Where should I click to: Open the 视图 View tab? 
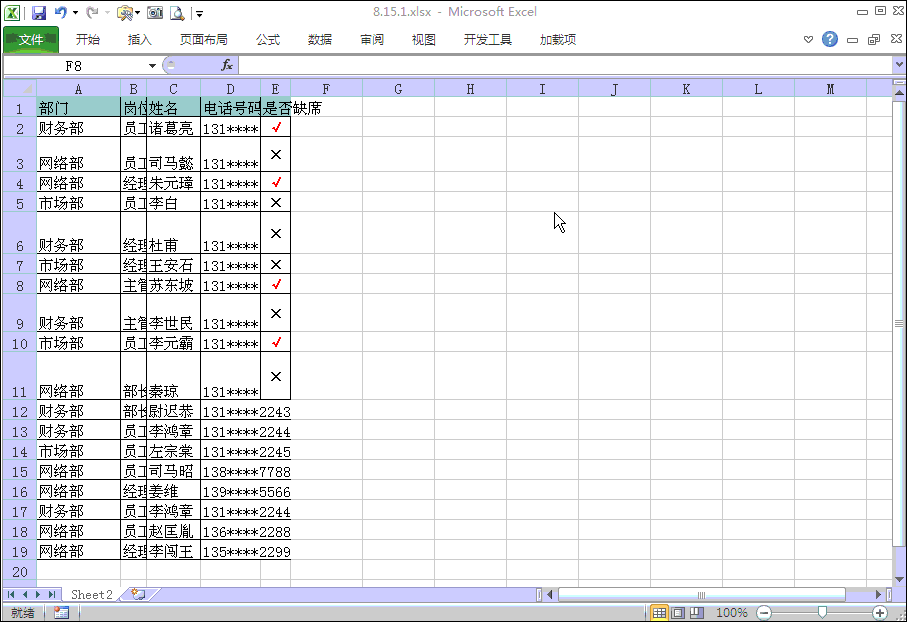pos(423,39)
